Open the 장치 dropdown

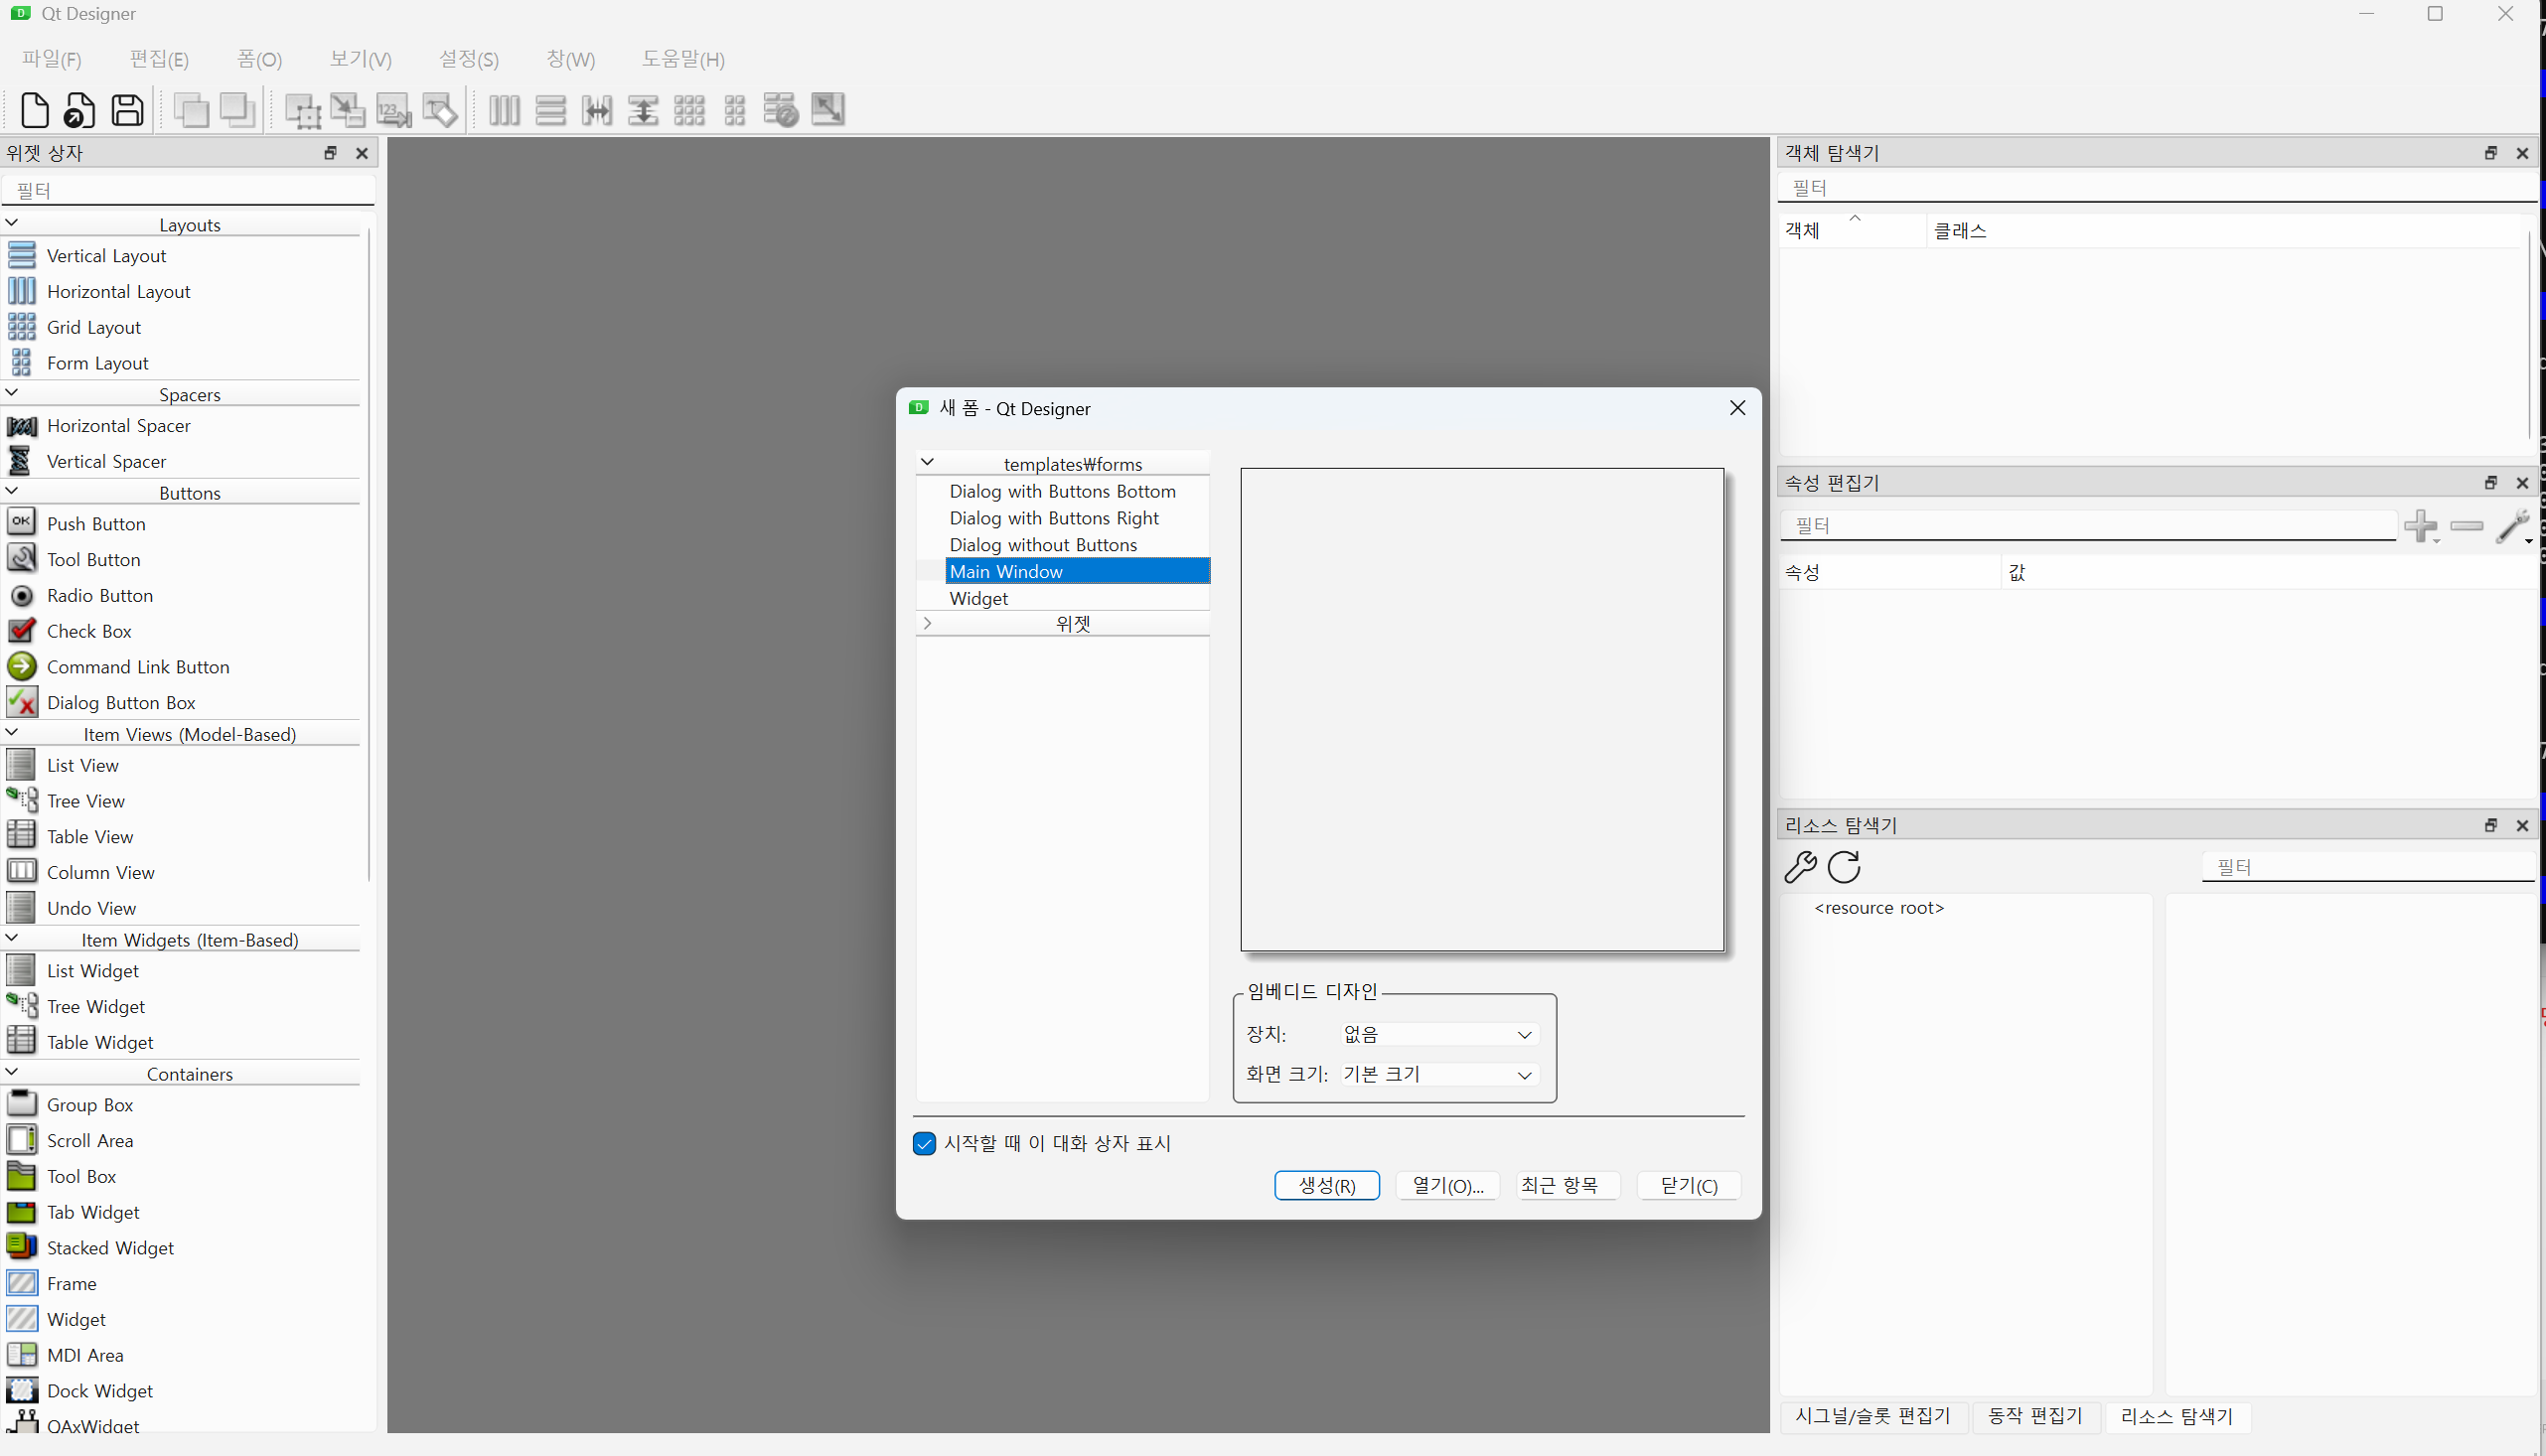[x=1438, y=1034]
